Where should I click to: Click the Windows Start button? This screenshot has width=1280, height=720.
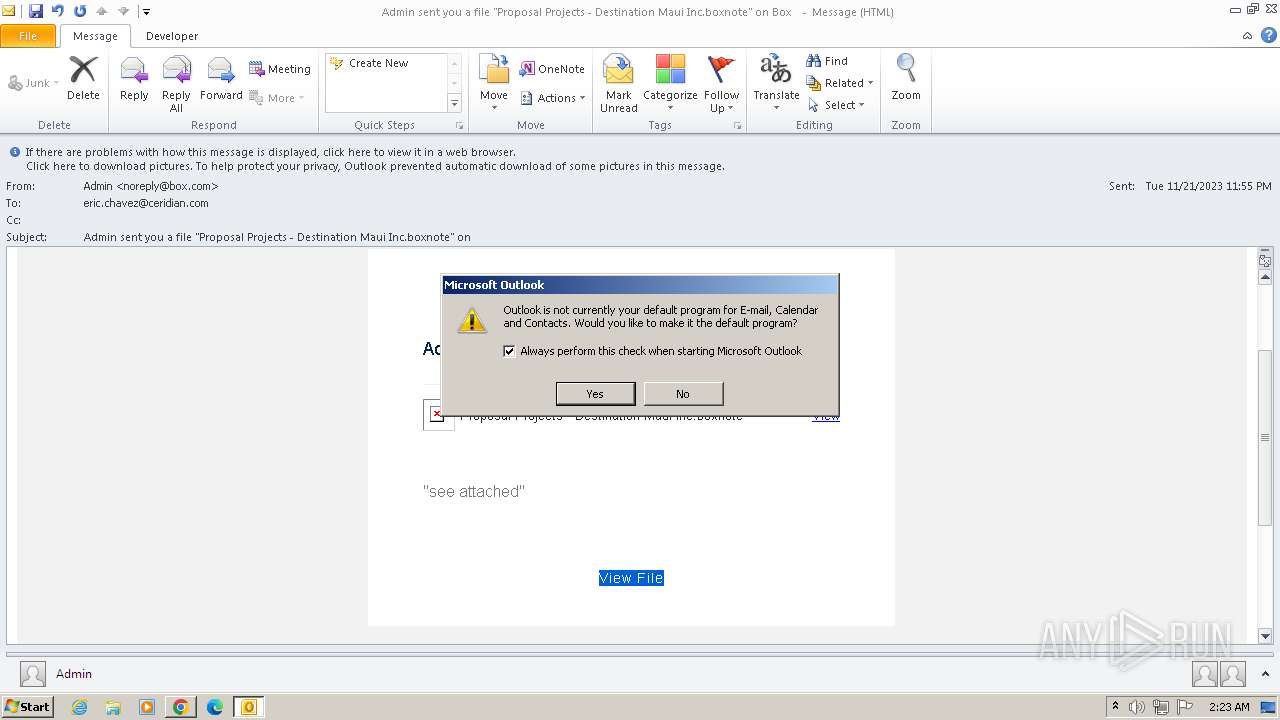coord(28,707)
